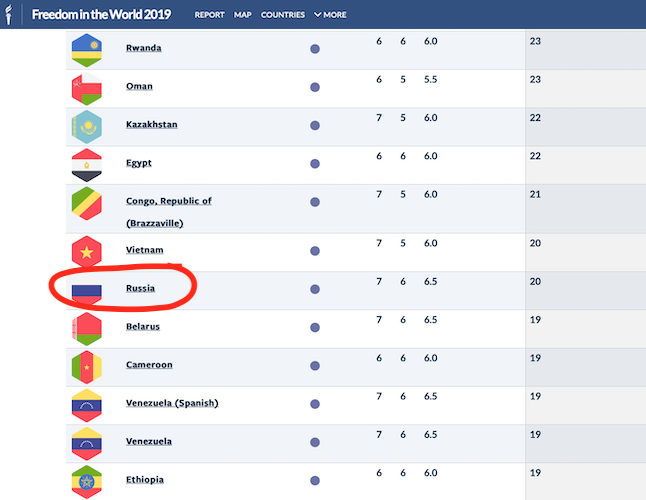Click the Ethiopia flag icon
This screenshot has height=500, width=646.
coord(86,481)
